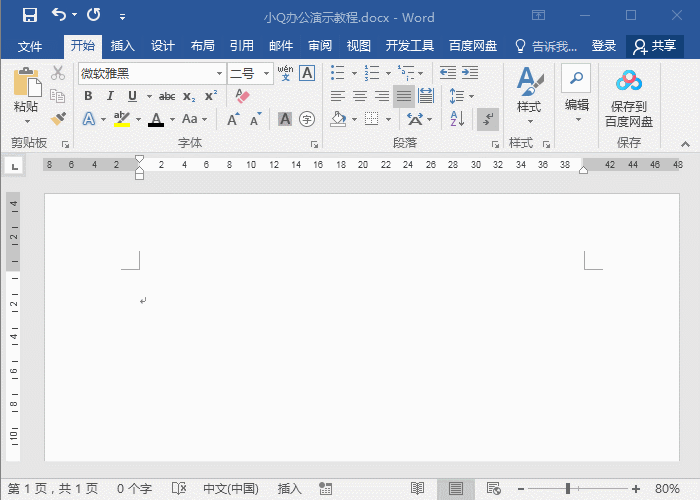The width and height of the screenshot is (700, 500).
Task: Click the 共享 Share button
Action: coord(654,46)
